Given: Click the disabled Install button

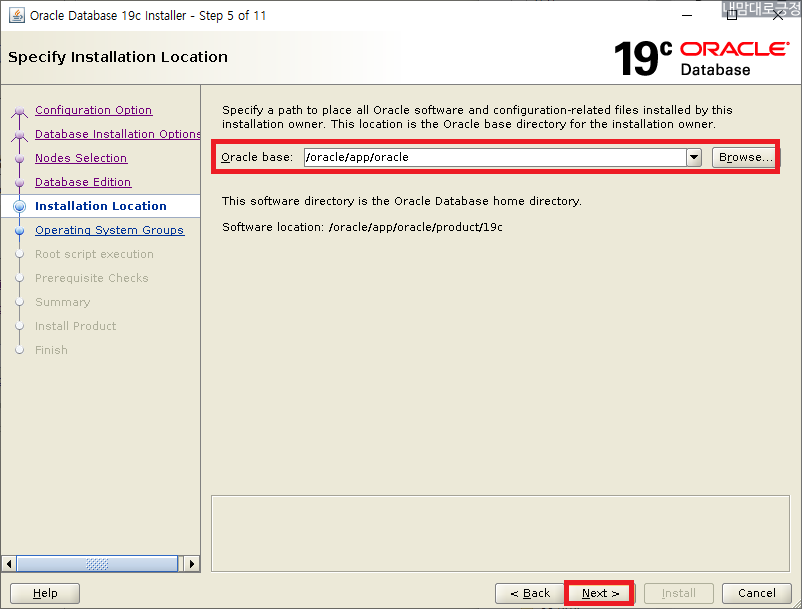Looking at the screenshot, I should pyautogui.click(x=679, y=593).
